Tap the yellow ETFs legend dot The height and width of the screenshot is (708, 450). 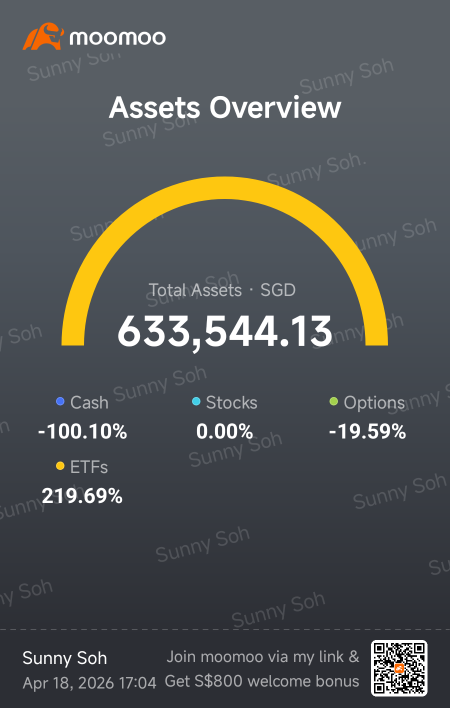pos(60,466)
